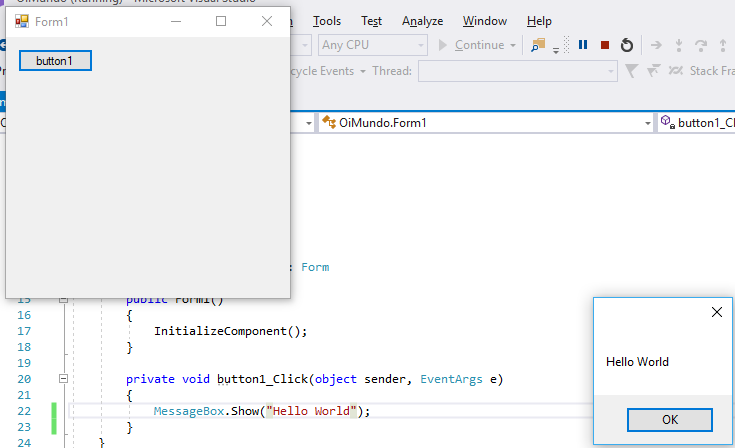Screen dimensions: 735x448
Task: Click the Show Next Statement arrow icon
Action: (x=656, y=45)
